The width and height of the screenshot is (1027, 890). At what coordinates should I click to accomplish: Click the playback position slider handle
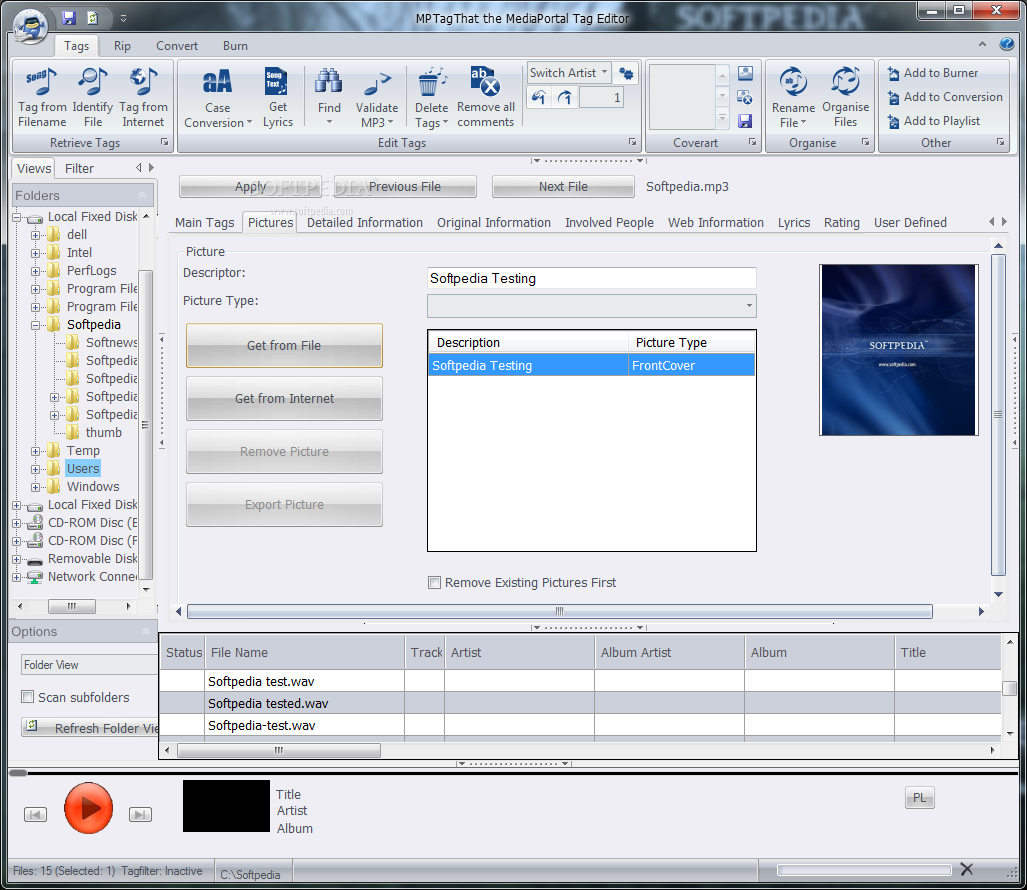point(18,773)
